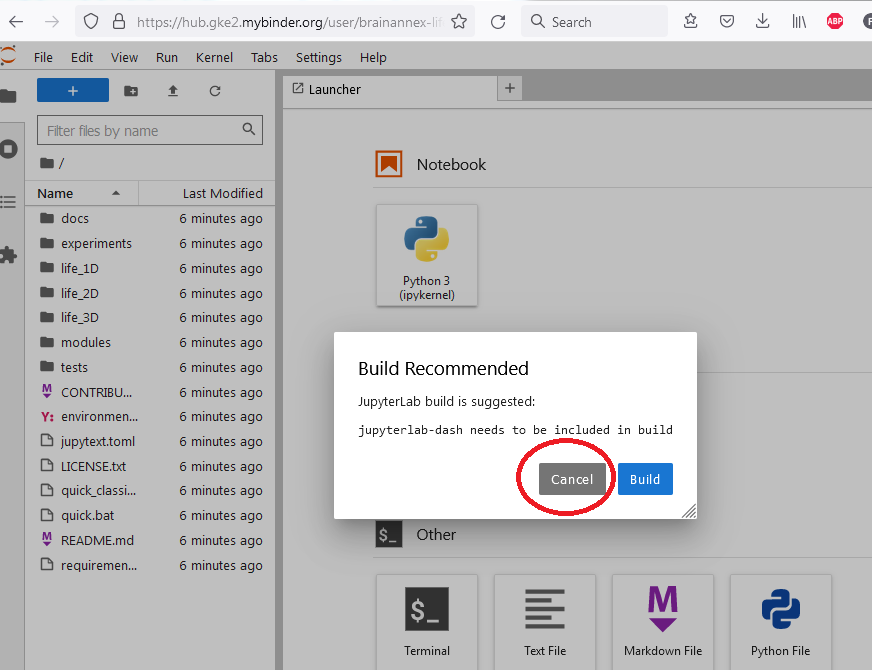Screen dimensions: 872x670
Task: Bookmark this page with the star icon
Action: click(x=459, y=22)
